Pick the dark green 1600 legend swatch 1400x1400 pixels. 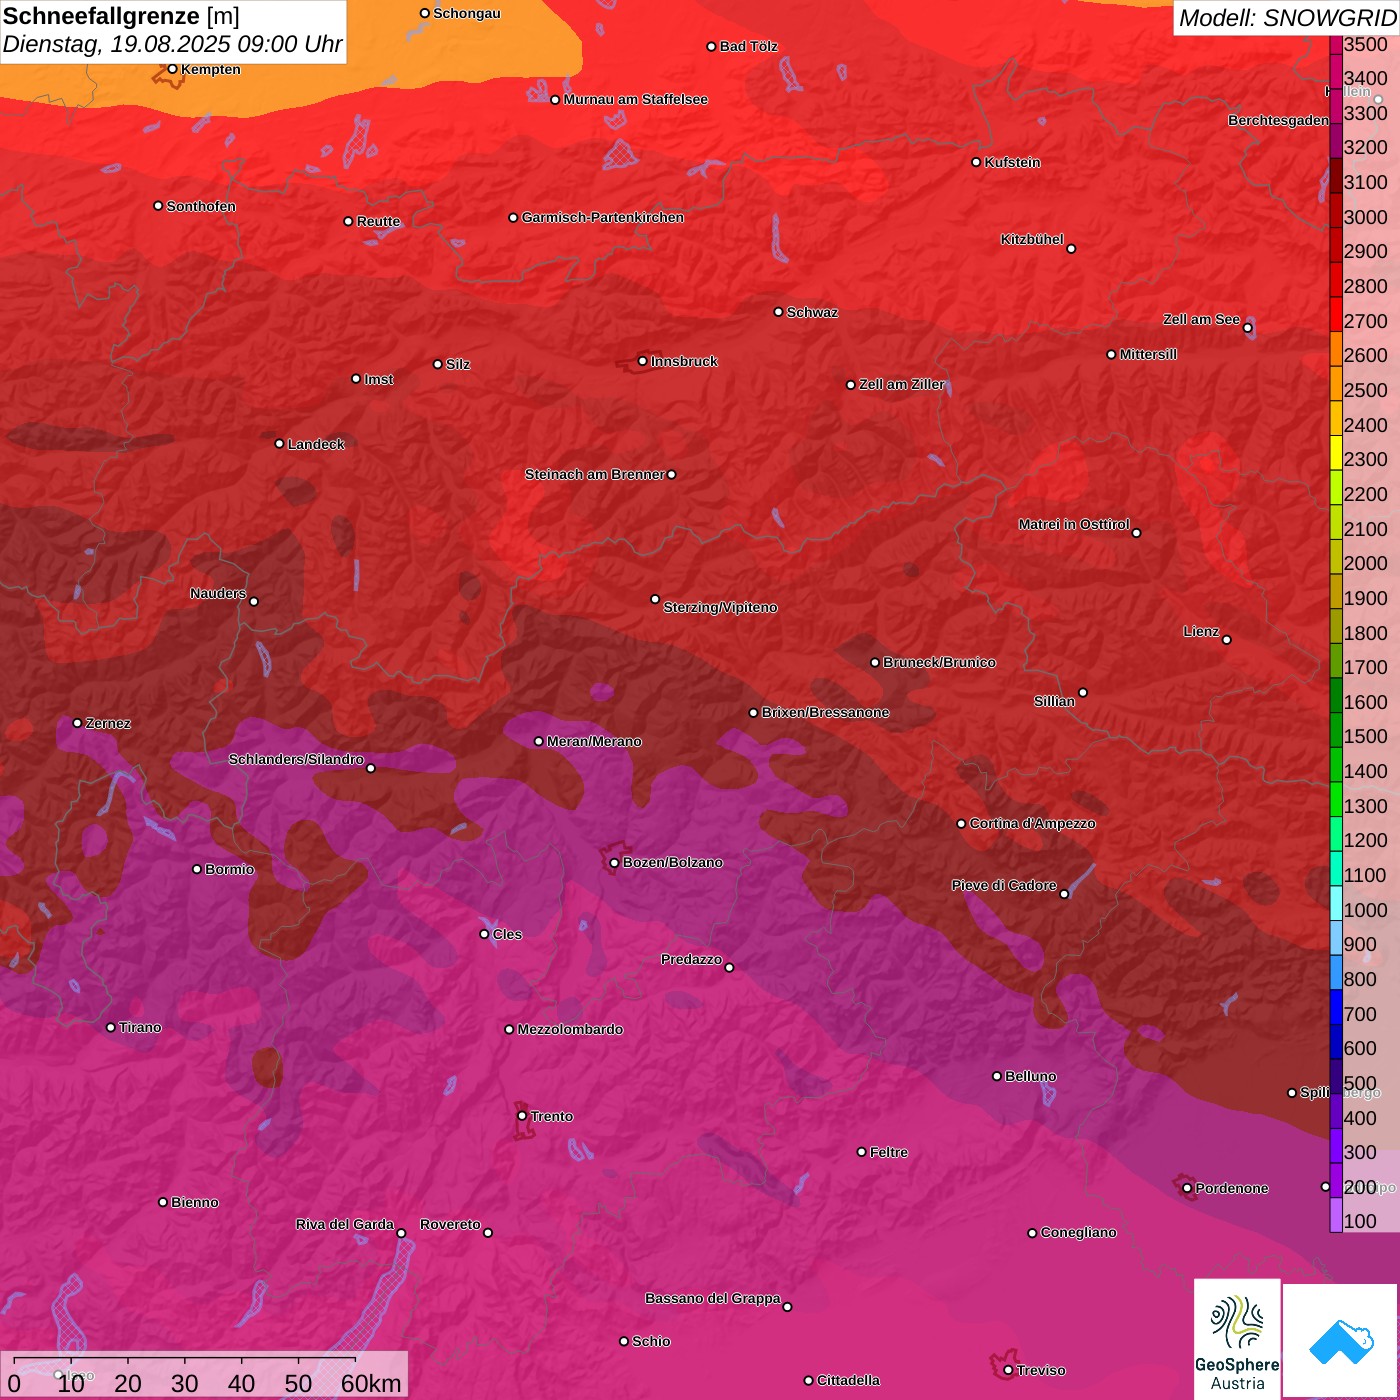pos(1336,695)
